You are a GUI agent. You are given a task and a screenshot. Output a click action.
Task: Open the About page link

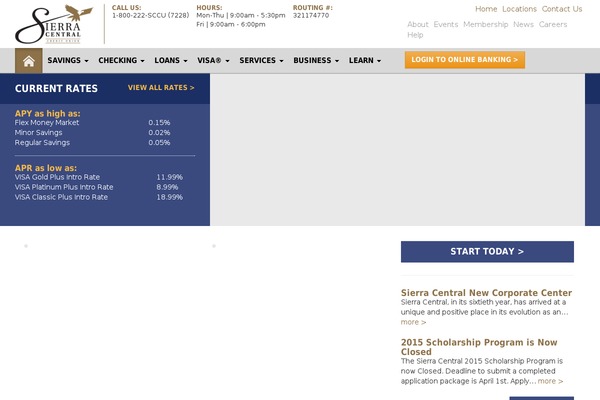417,24
